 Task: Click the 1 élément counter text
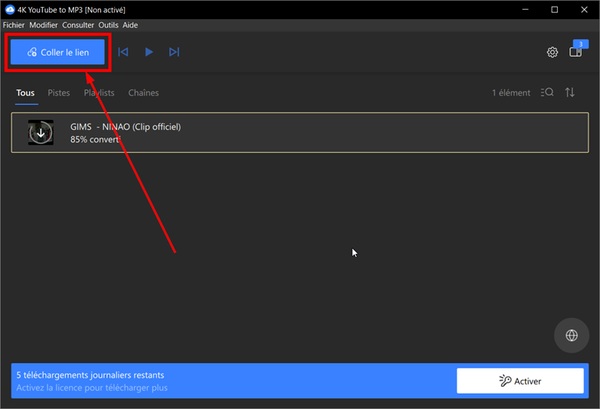[x=511, y=93]
